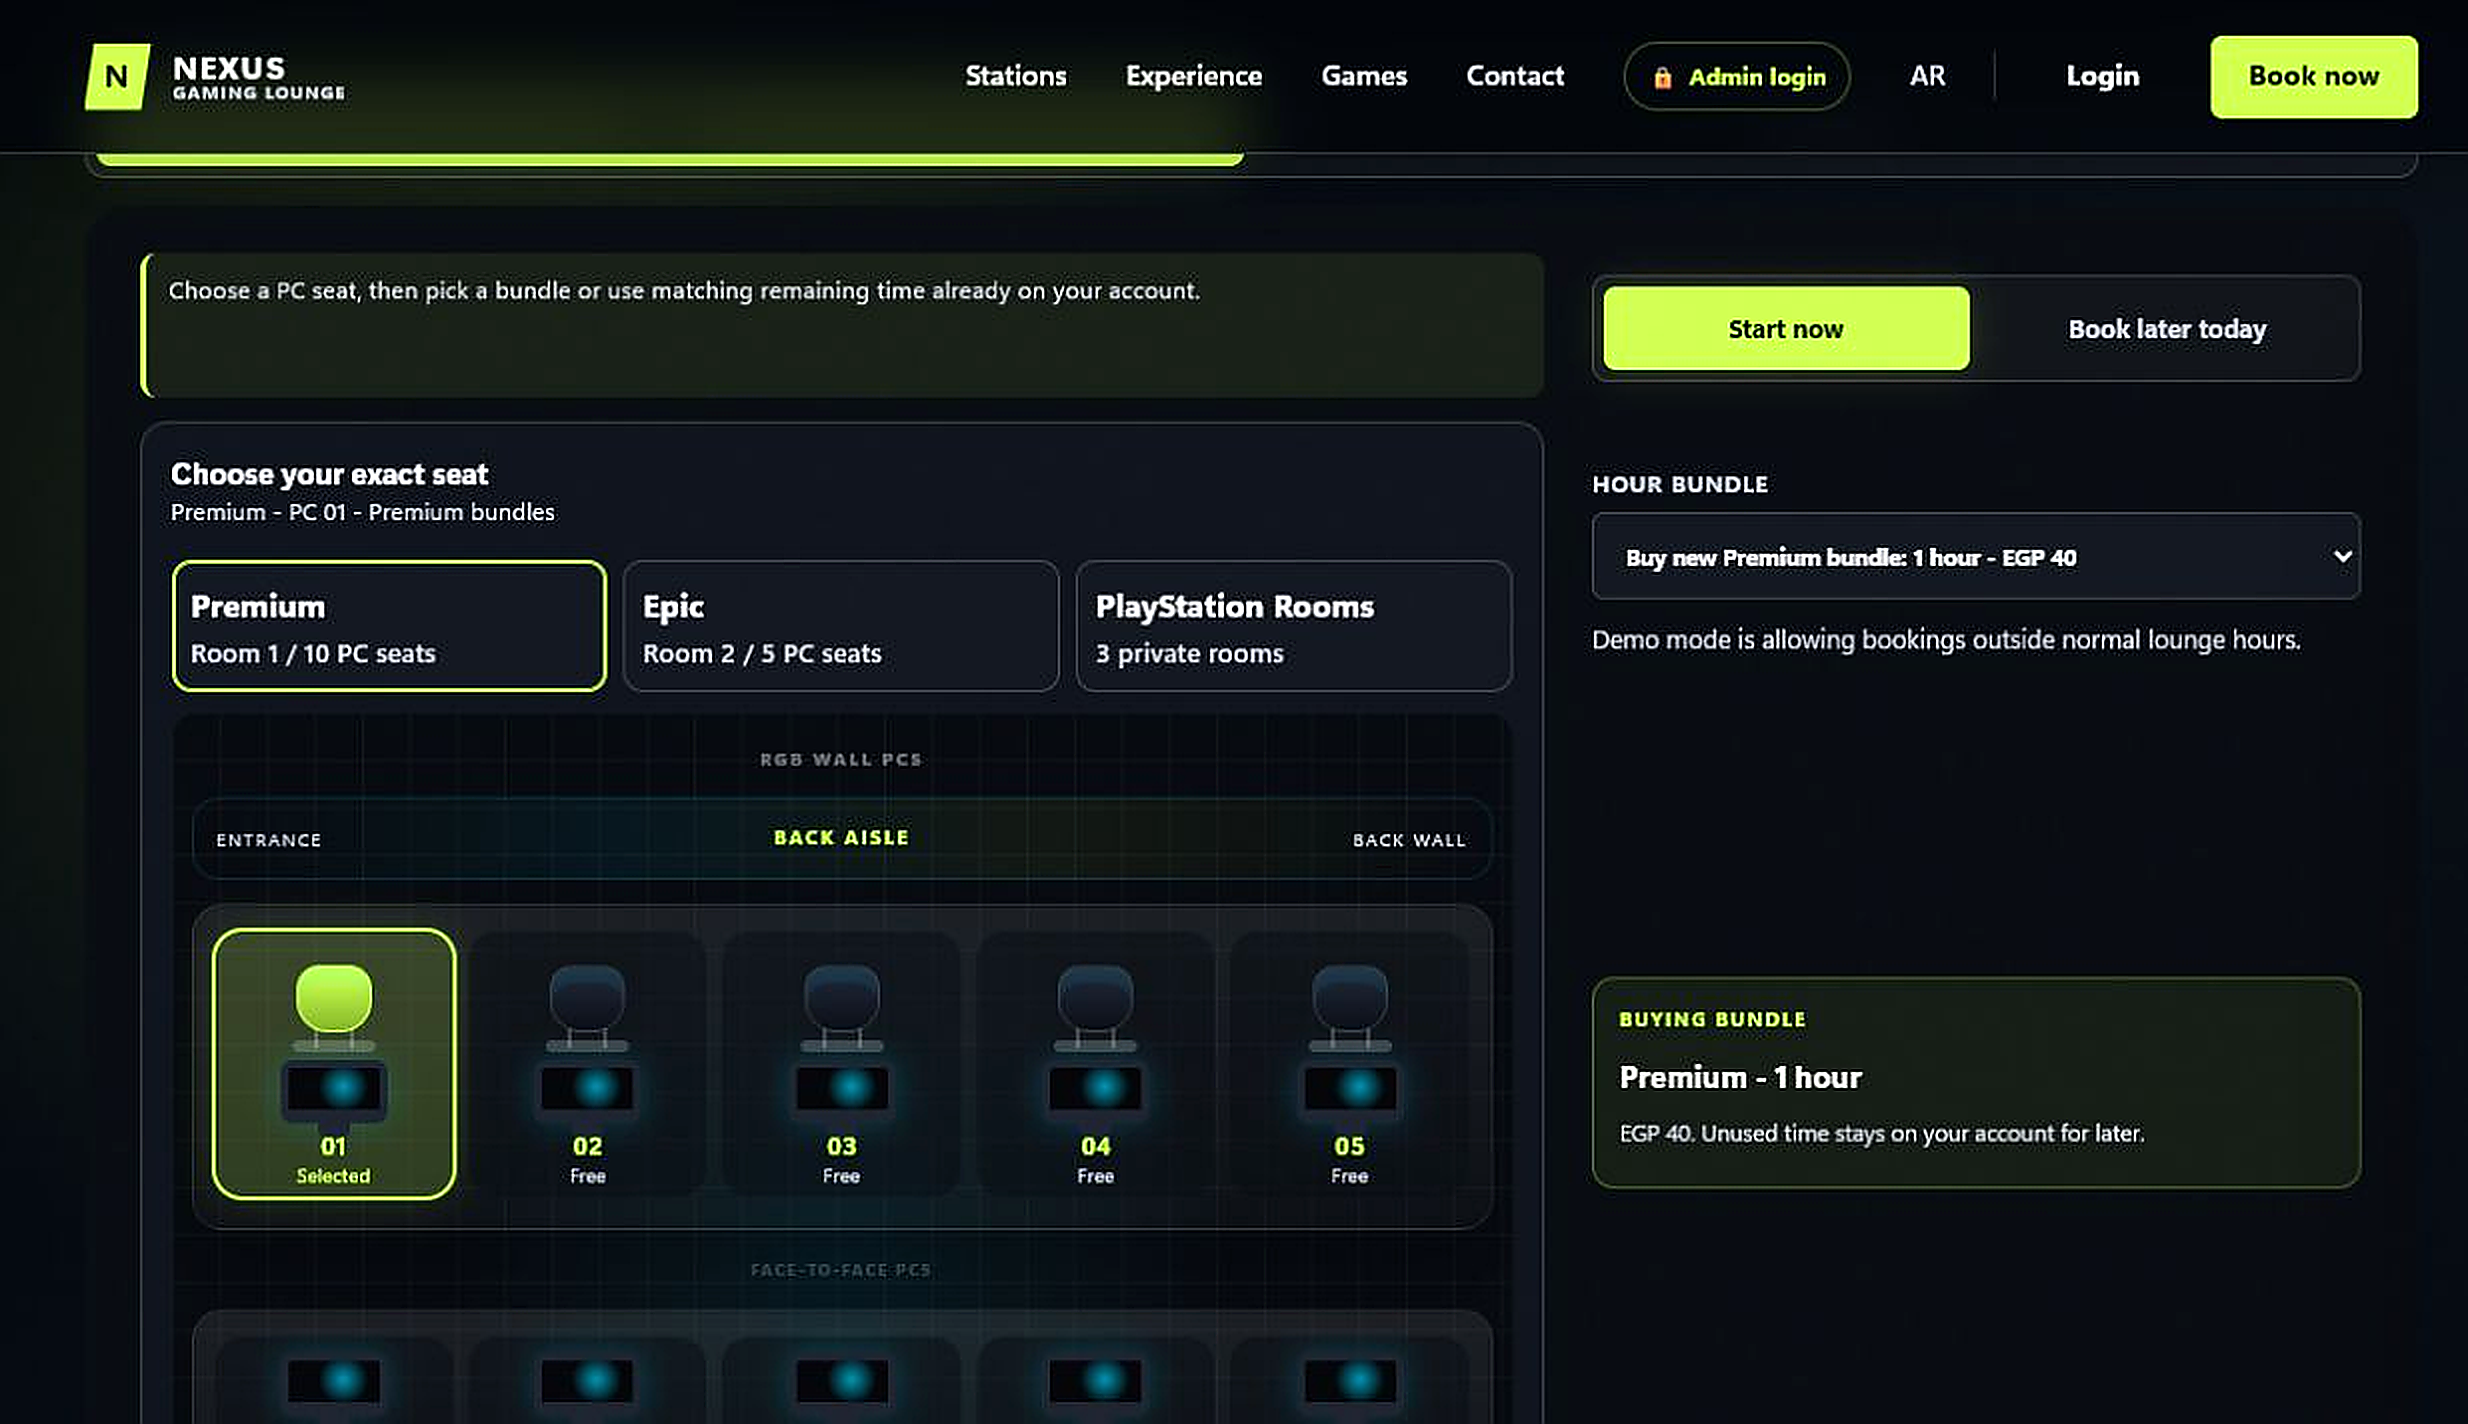The height and width of the screenshot is (1424, 2468).
Task: Choose seat 02 chair icon
Action: (x=588, y=1007)
